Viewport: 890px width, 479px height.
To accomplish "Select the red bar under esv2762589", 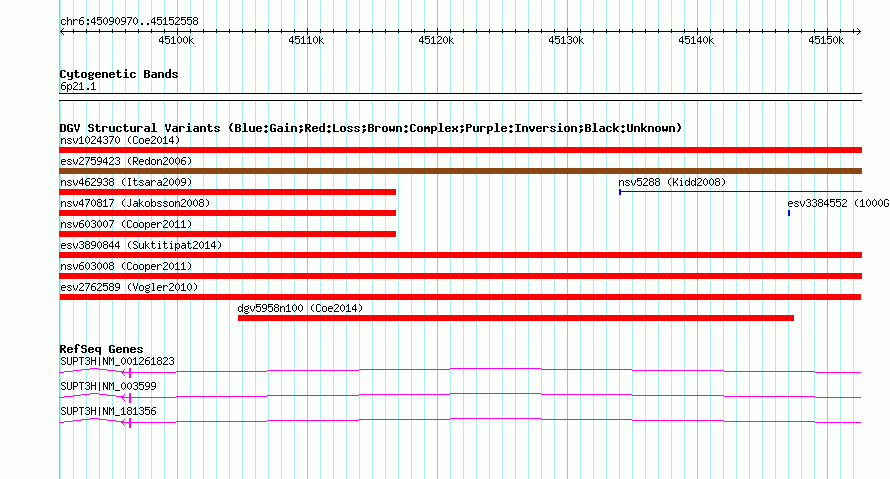I will (x=460, y=297).
